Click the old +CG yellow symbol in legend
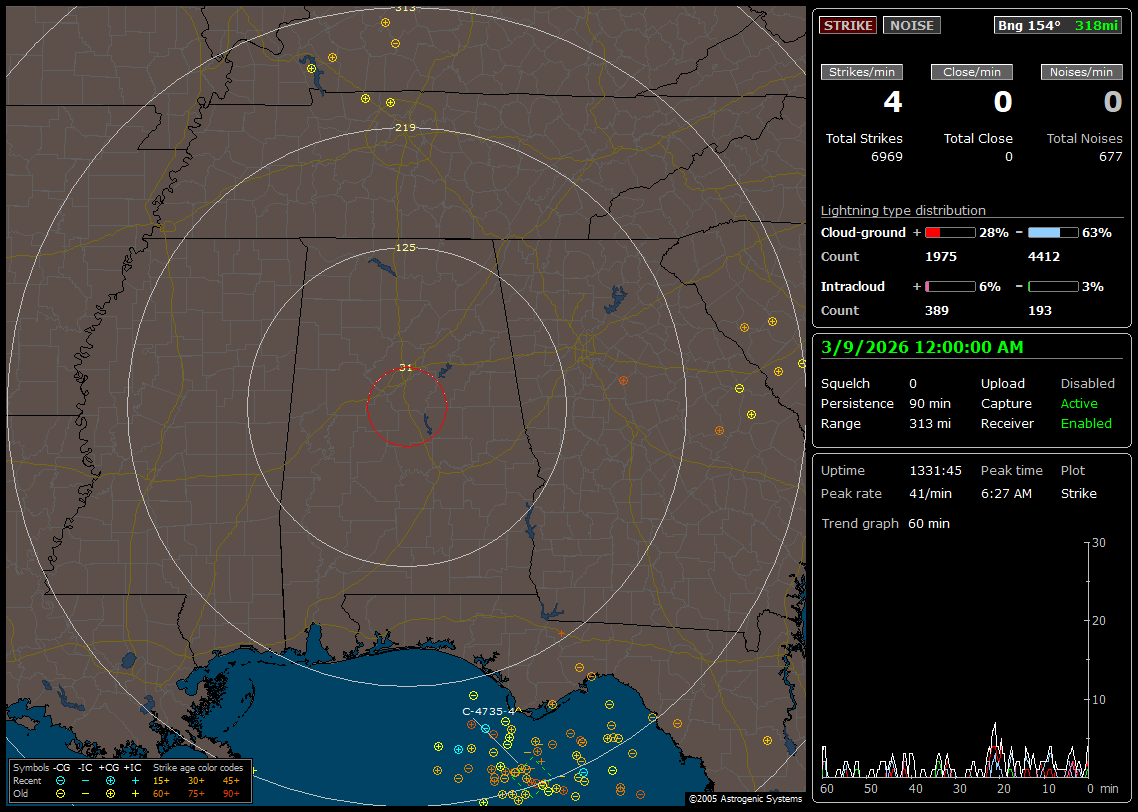The image size is (1138, 812). pos(110,793)
